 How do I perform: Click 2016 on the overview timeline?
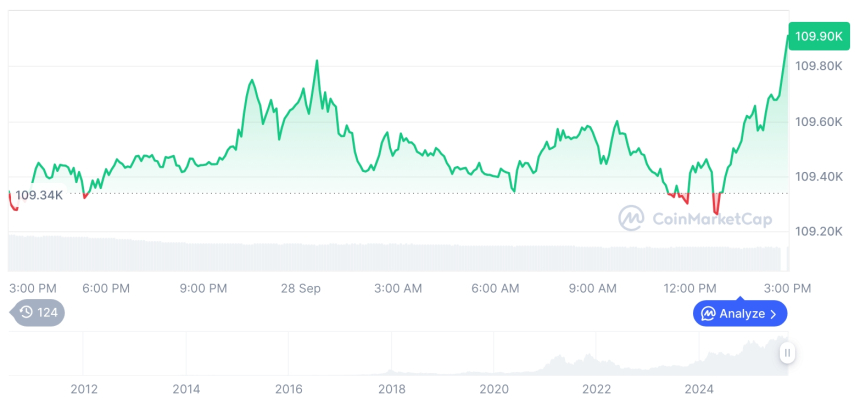288,388
